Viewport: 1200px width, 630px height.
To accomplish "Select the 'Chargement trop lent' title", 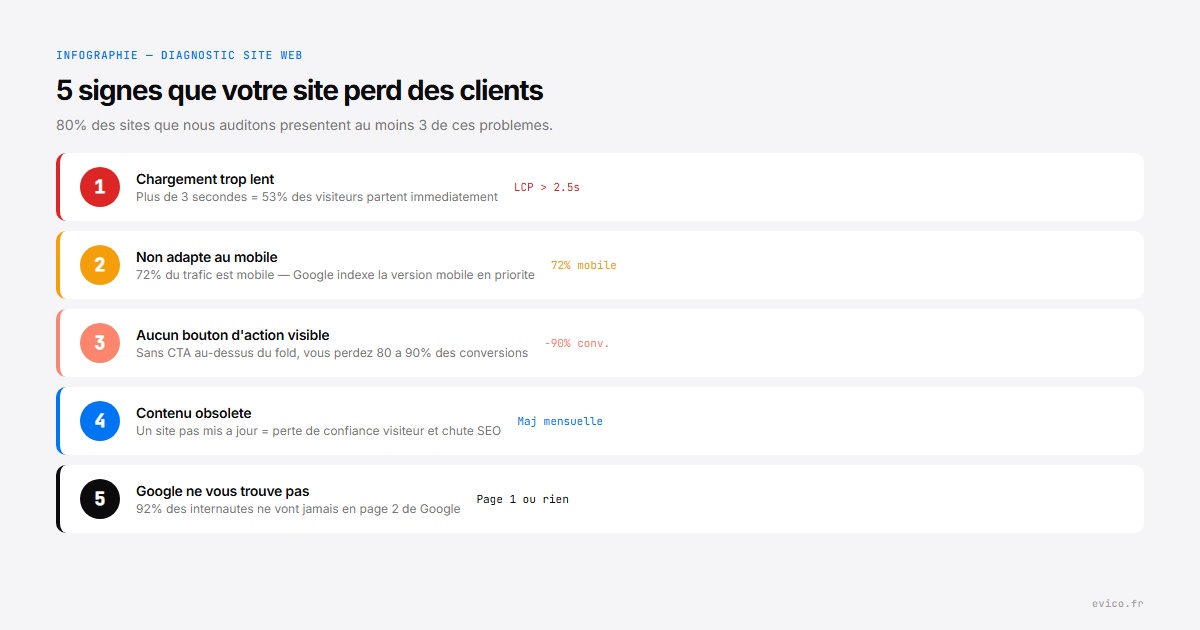I will click(205, 179).
